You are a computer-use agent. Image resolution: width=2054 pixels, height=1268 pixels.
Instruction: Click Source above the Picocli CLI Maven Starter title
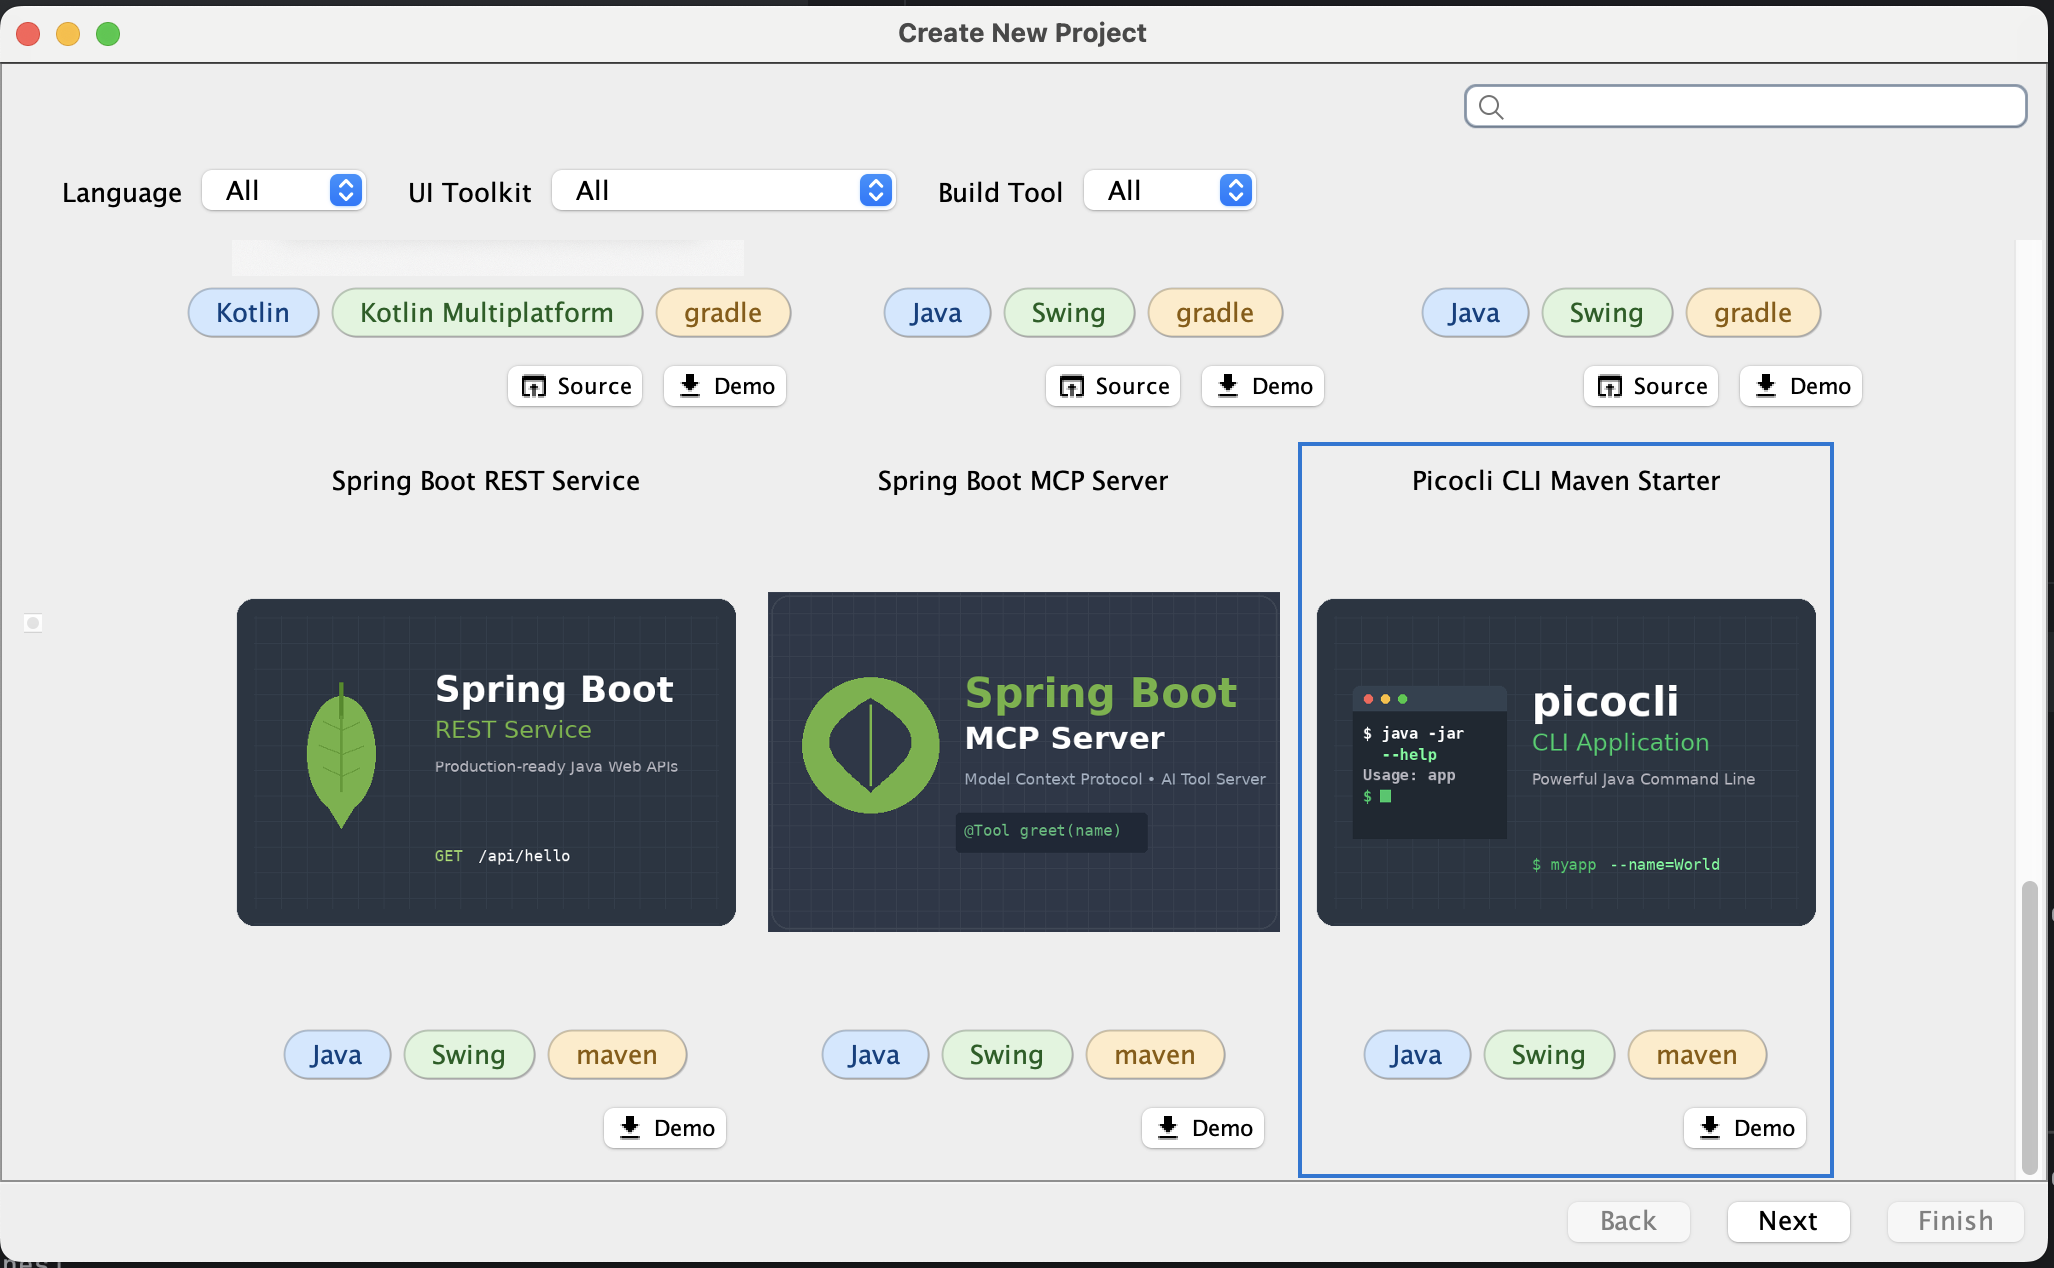tap(1651, 386)
